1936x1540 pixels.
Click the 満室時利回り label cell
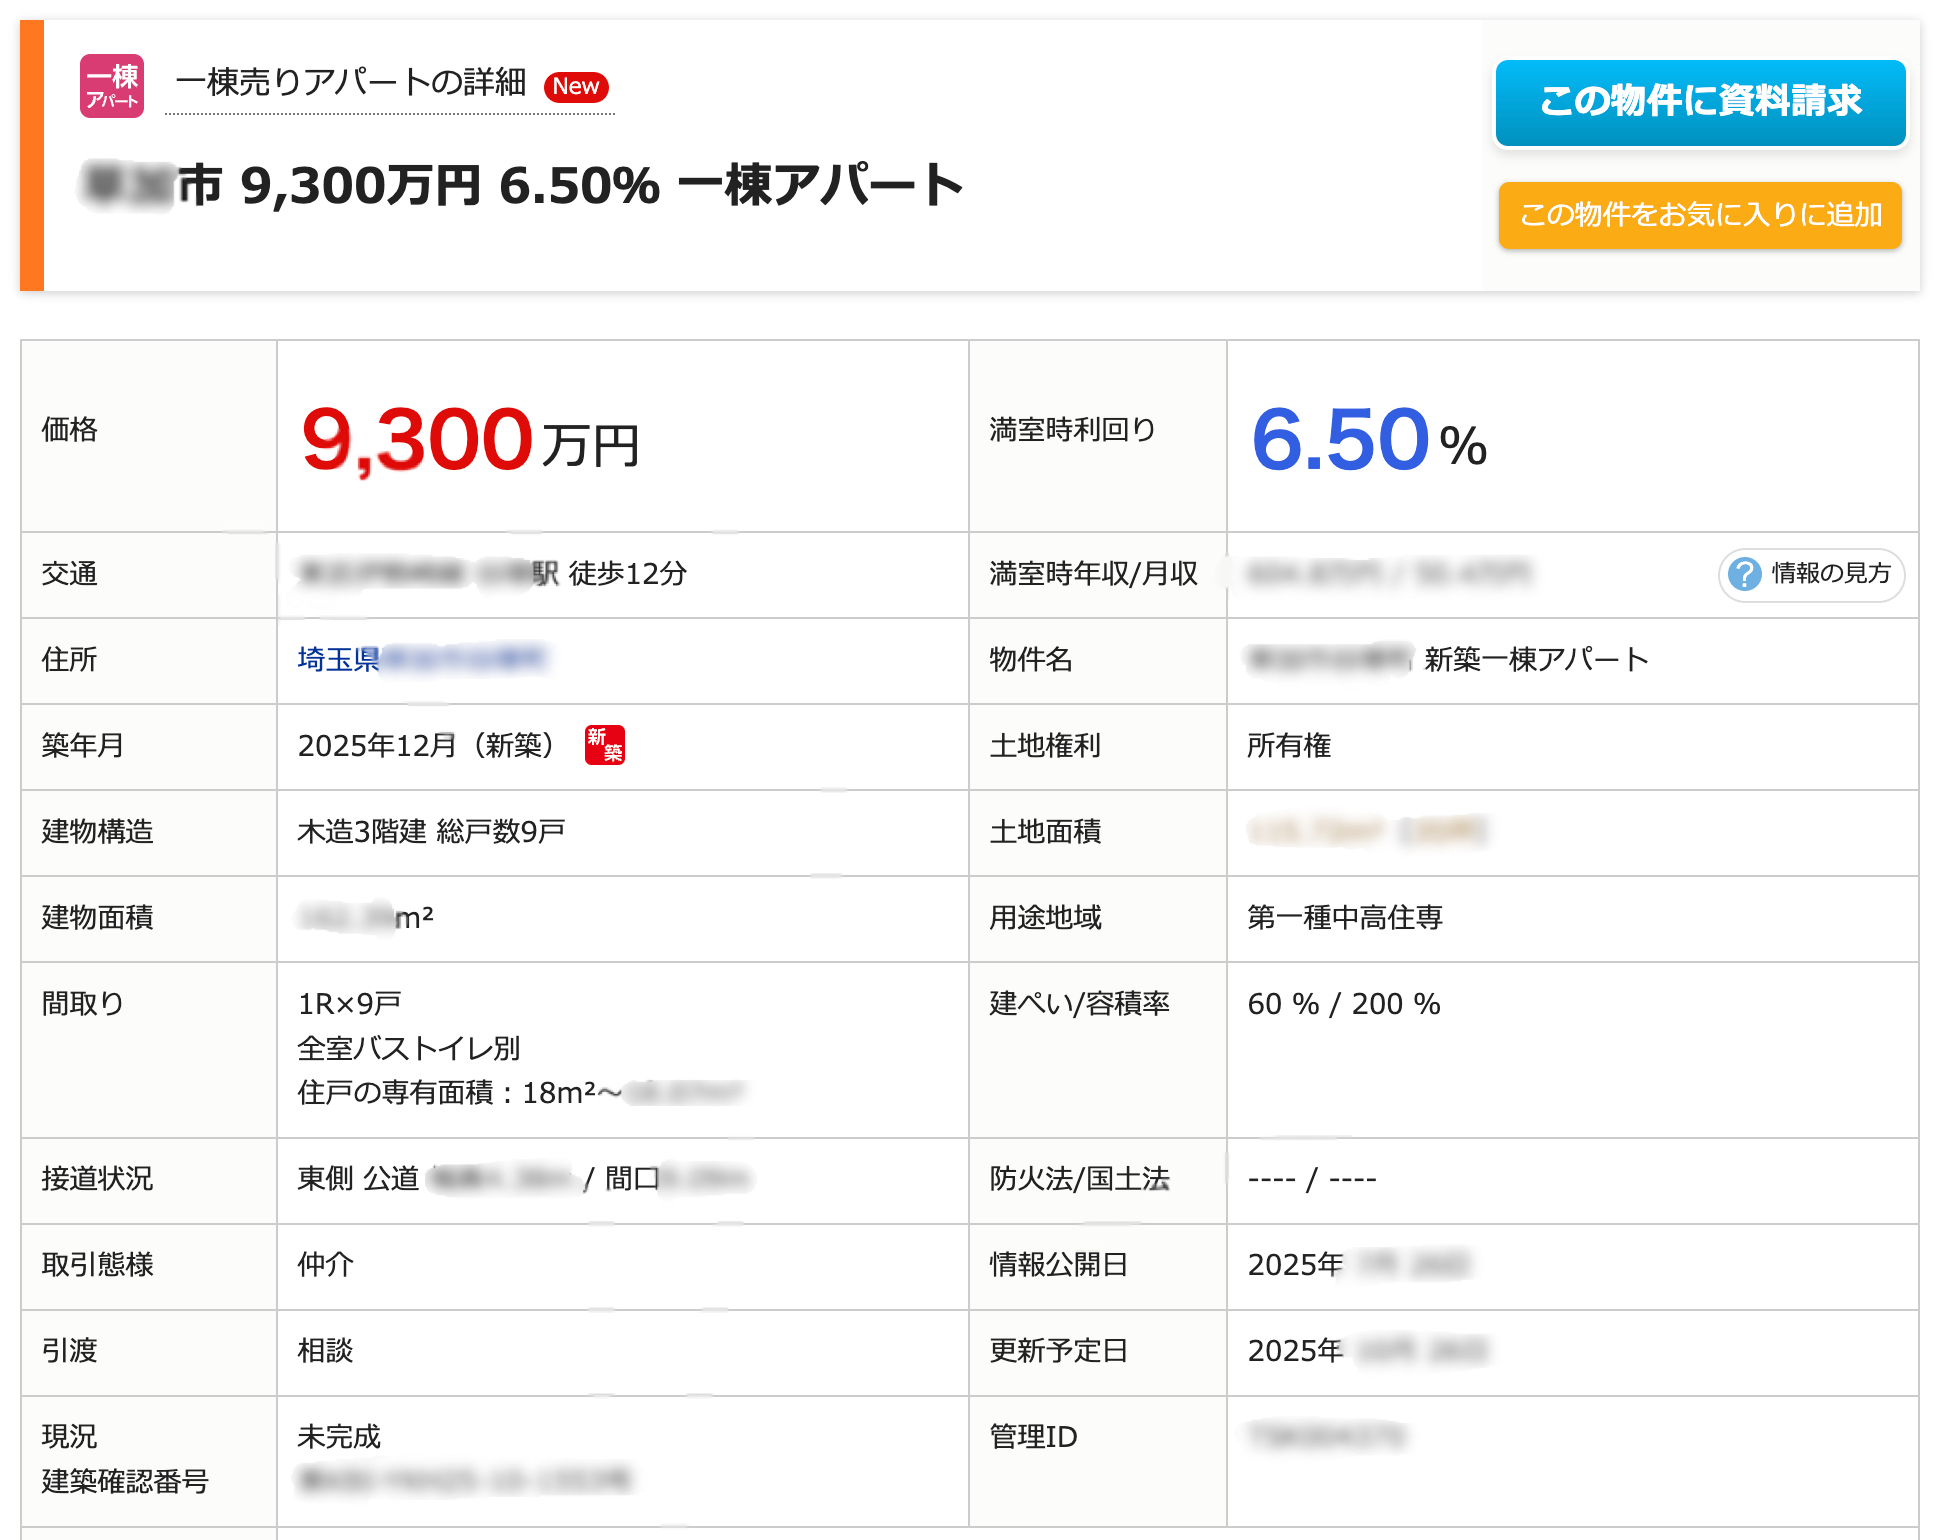(x=1098, y=436)
